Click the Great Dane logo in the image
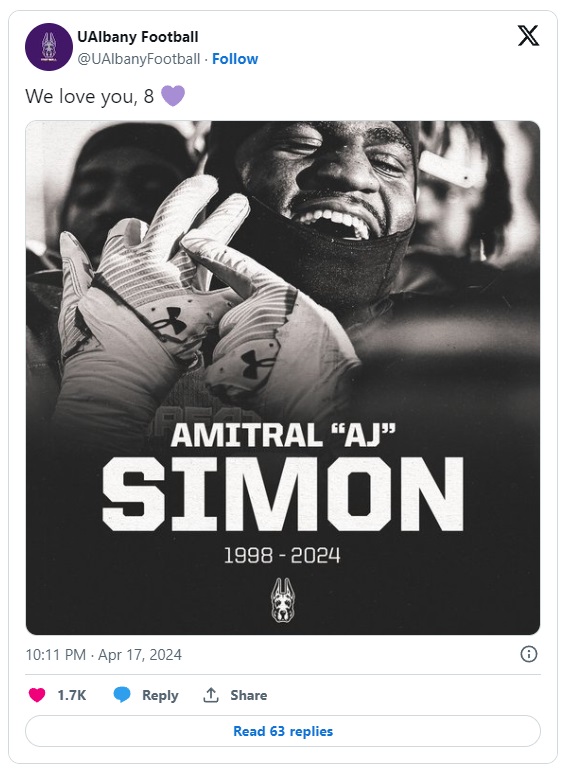563x771 pixels. pos(282,600)
